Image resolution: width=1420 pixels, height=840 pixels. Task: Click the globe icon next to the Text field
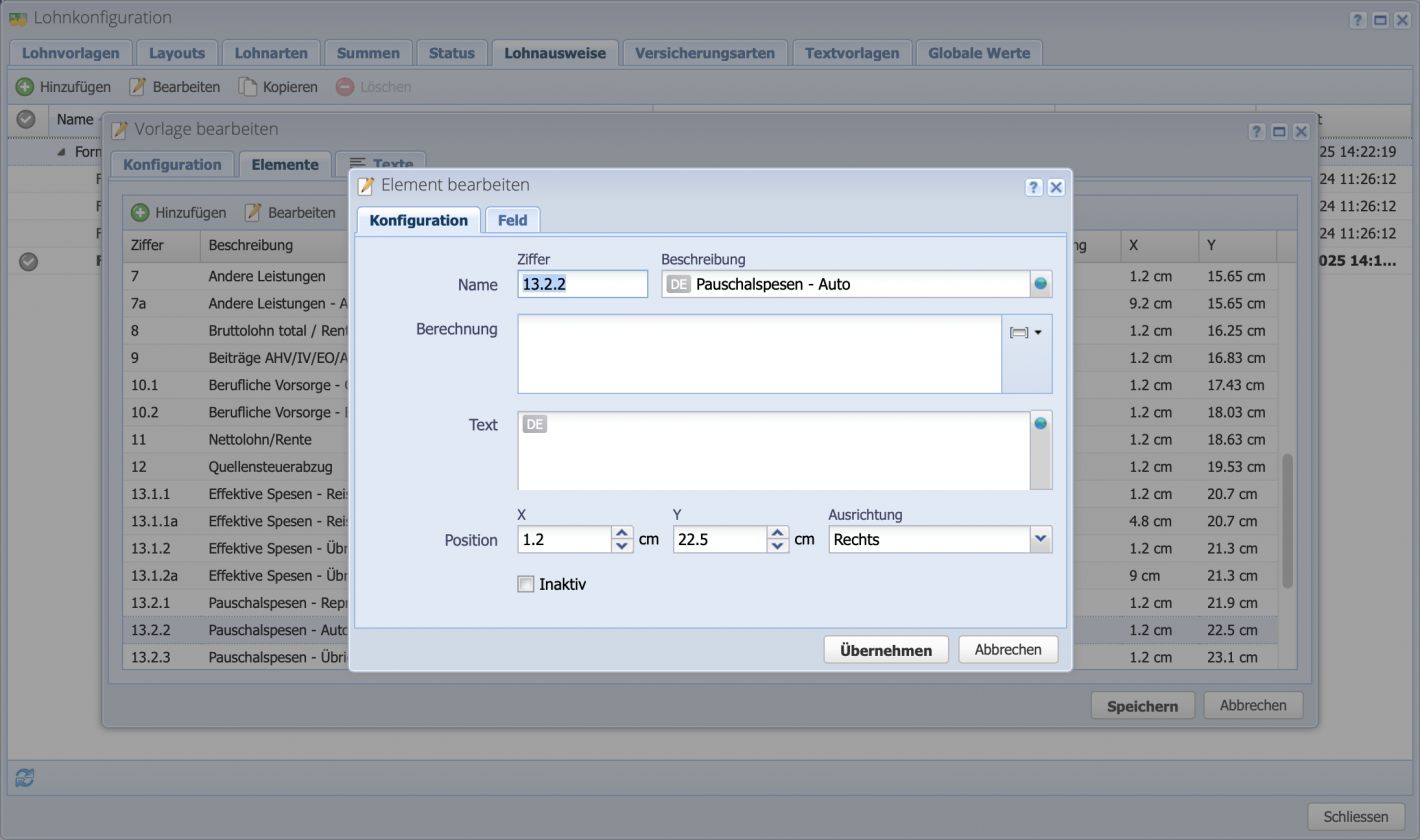pyautogui.click(x=1041, y=423)
